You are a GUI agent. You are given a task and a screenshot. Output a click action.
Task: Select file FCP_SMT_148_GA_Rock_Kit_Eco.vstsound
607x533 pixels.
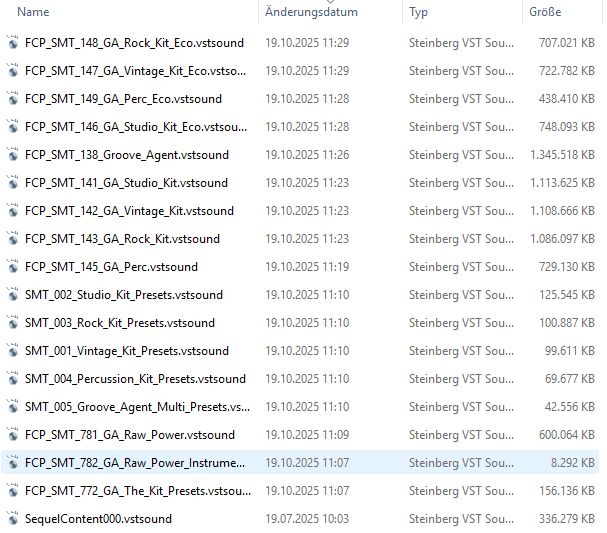pos(134,43)
